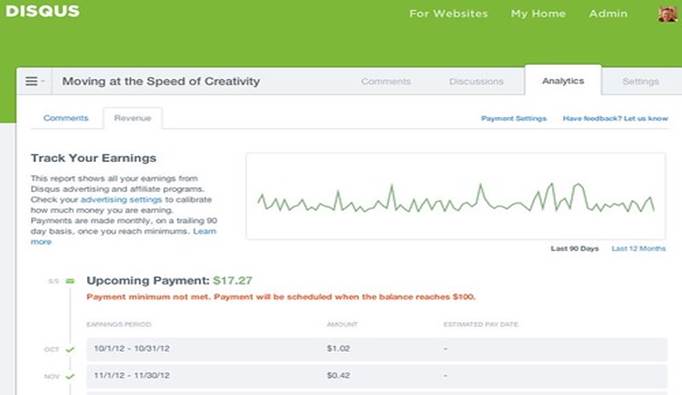
Task: Open the Settings tab
Action: (x=640, y=81)
